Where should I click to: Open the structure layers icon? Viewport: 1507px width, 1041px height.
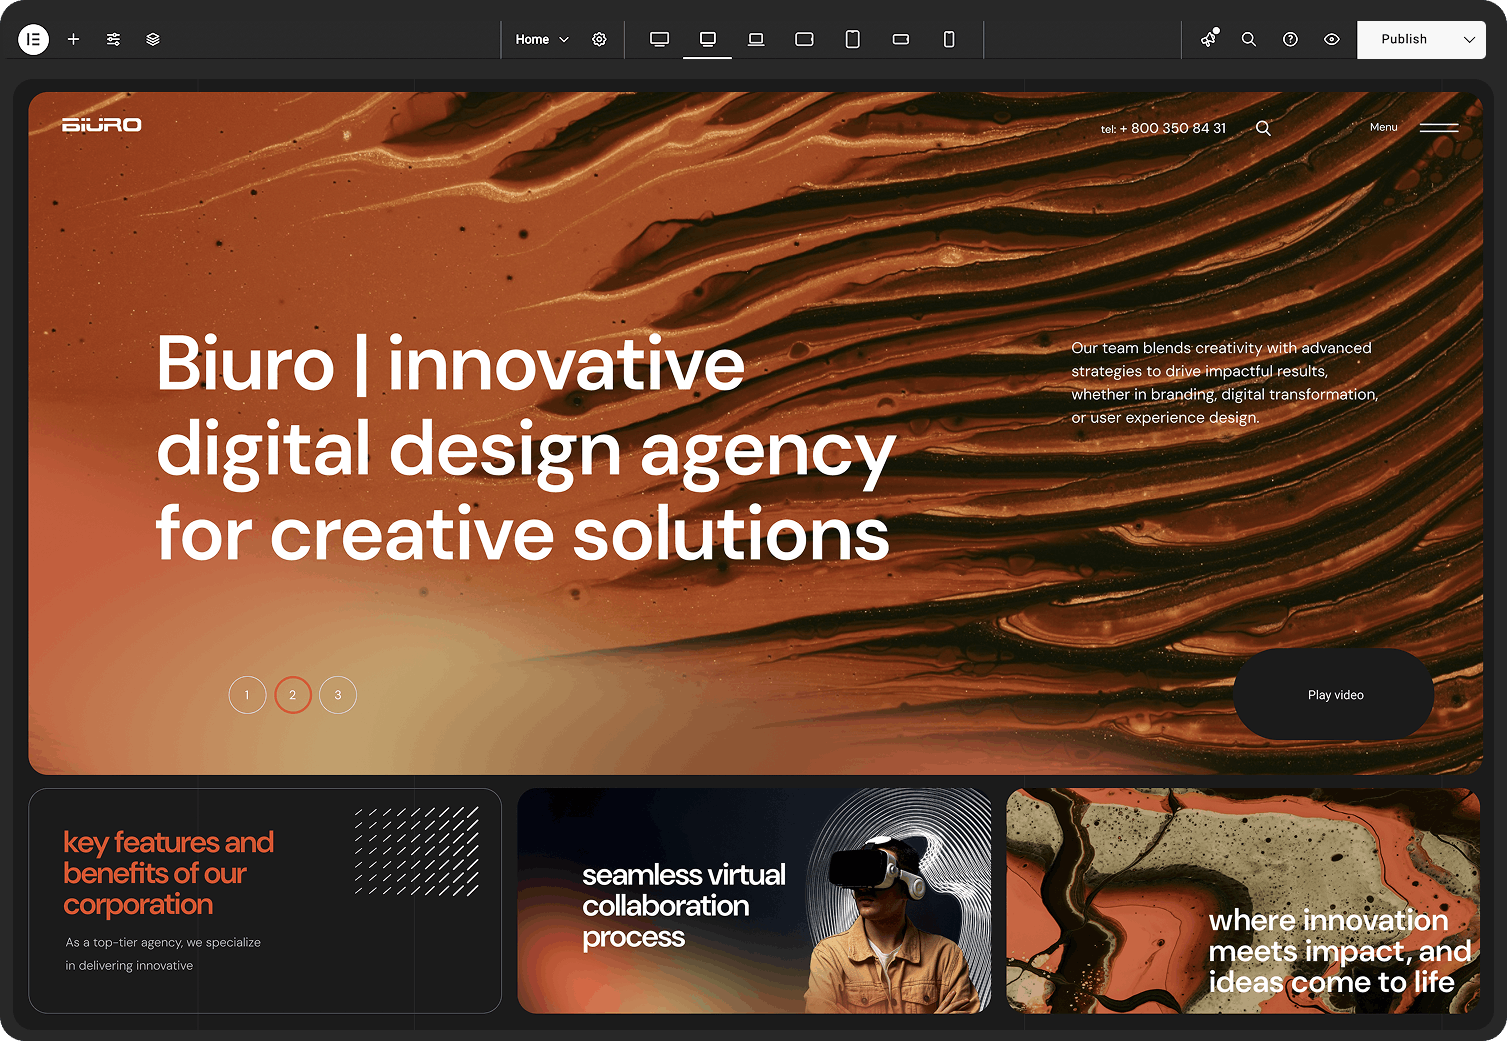[x=153, y=39]
